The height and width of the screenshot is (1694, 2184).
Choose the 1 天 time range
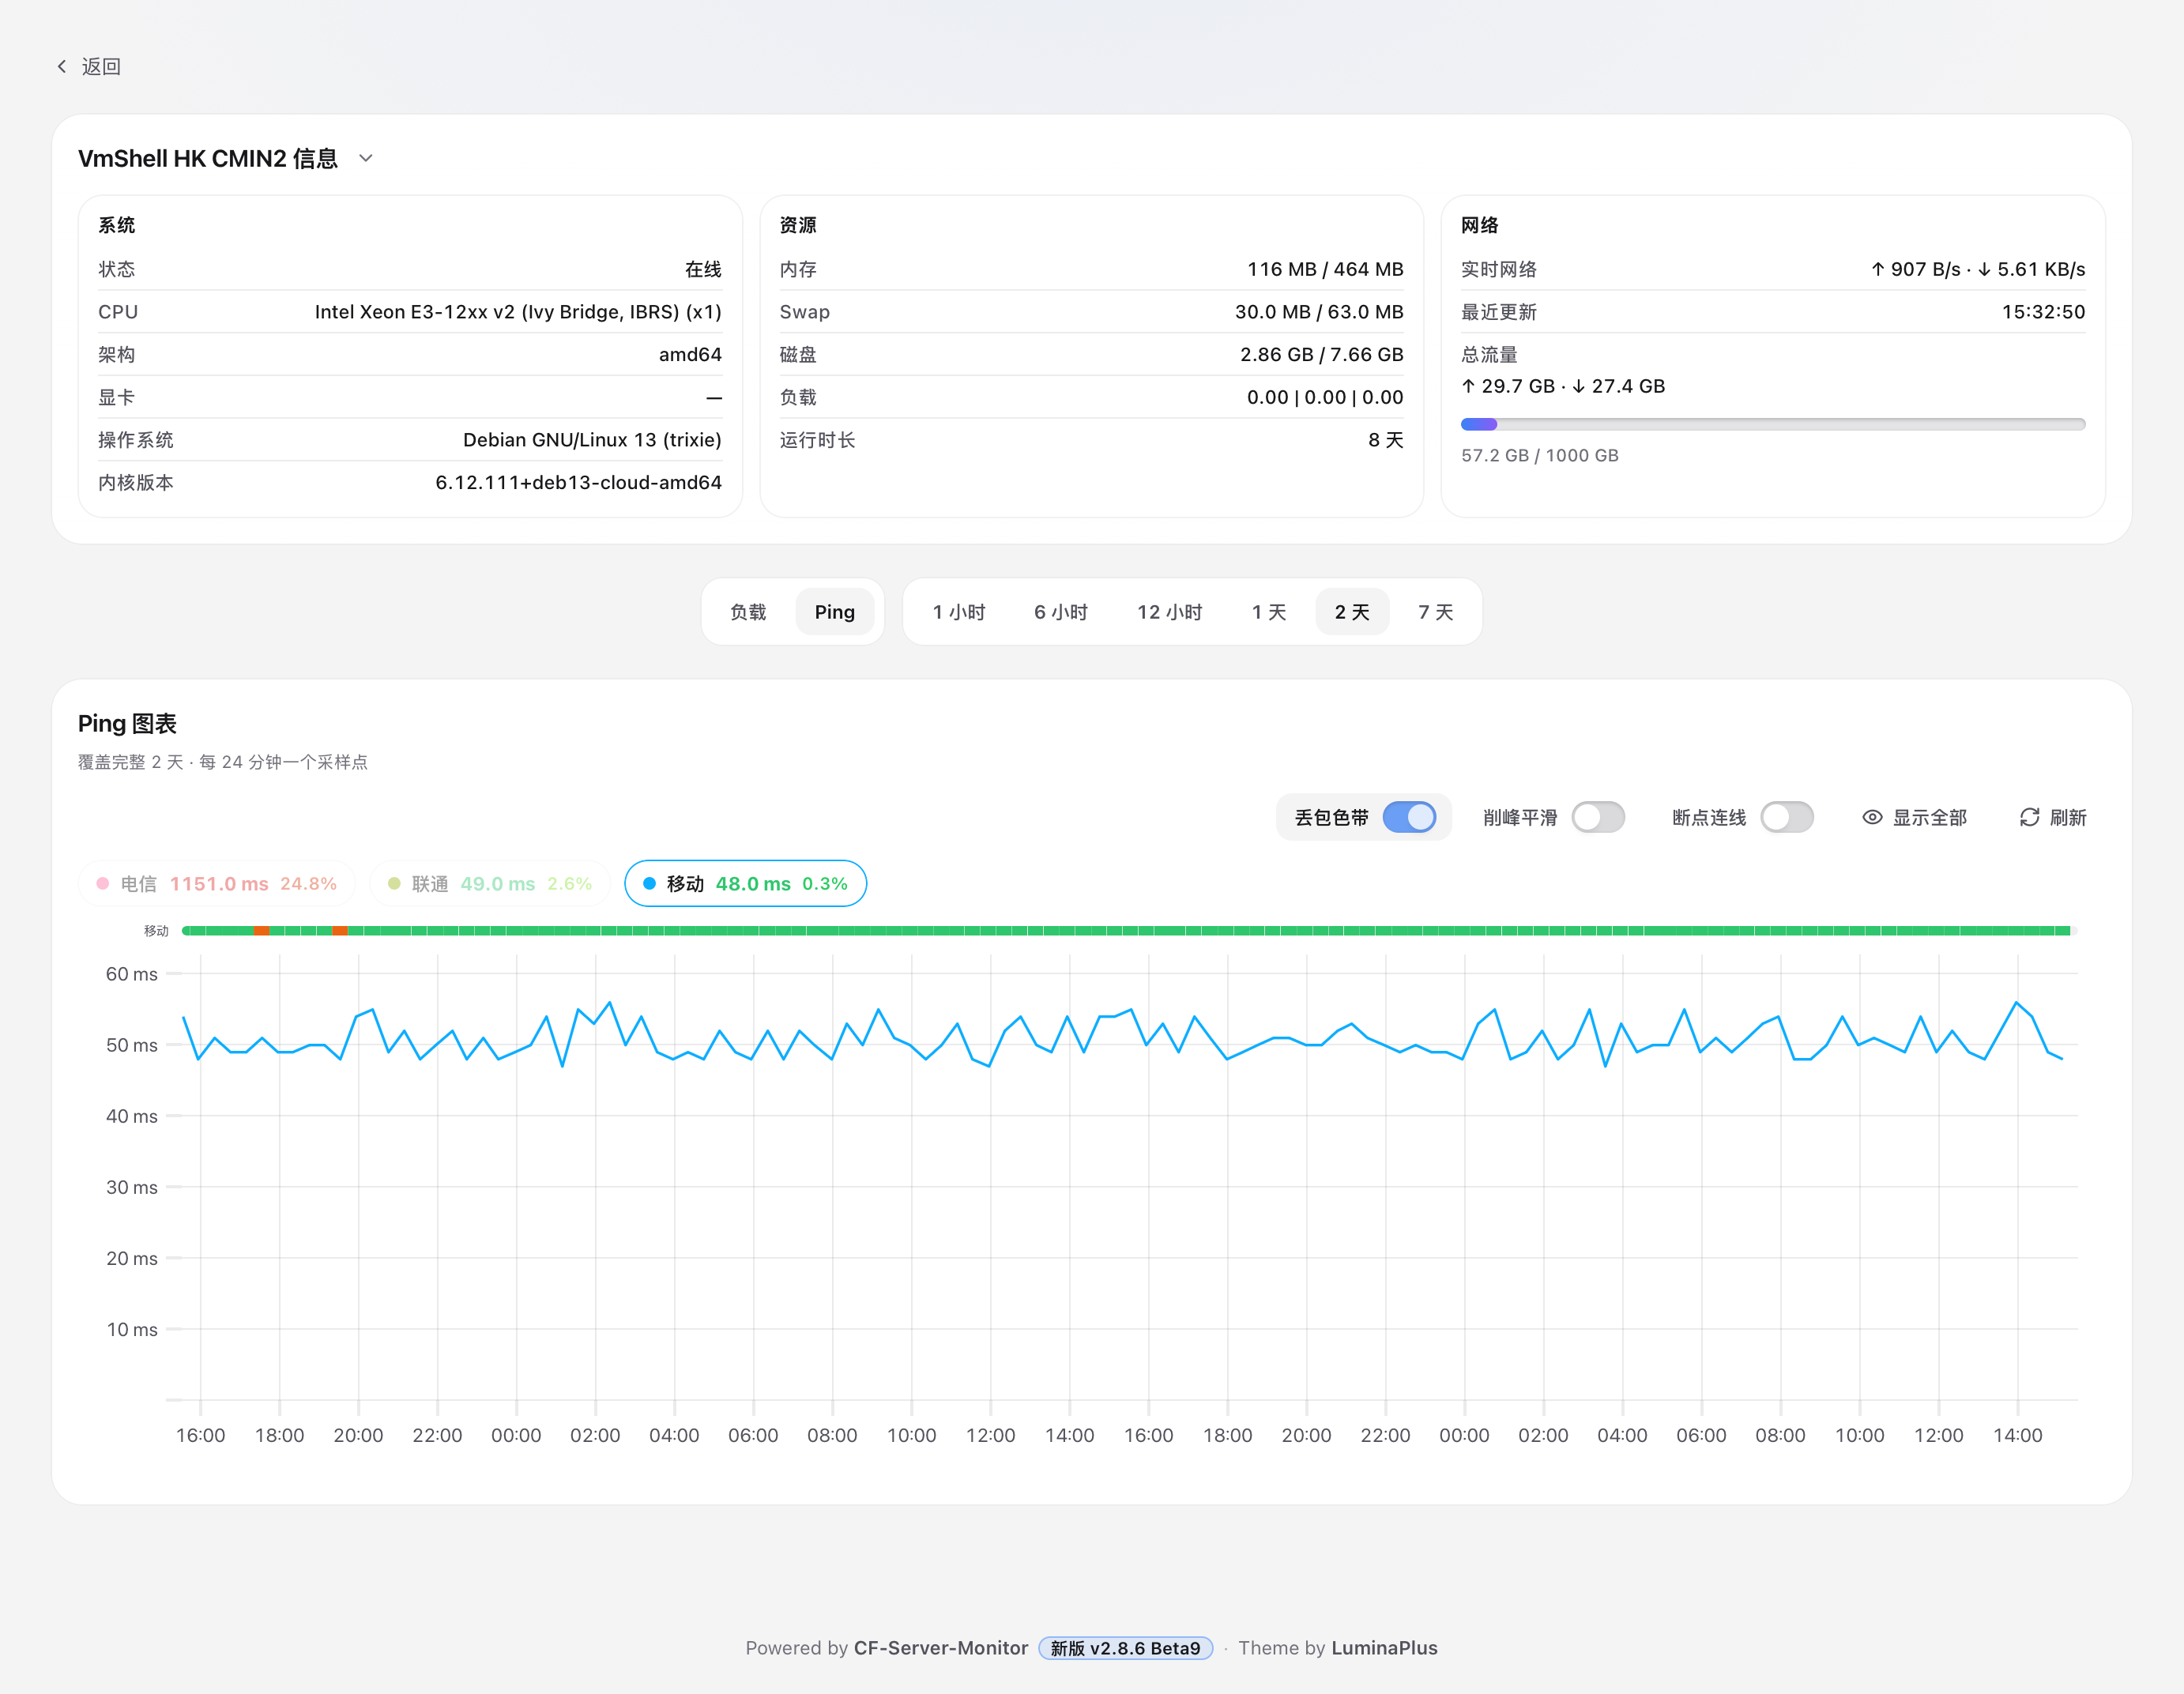[1269, 611]
